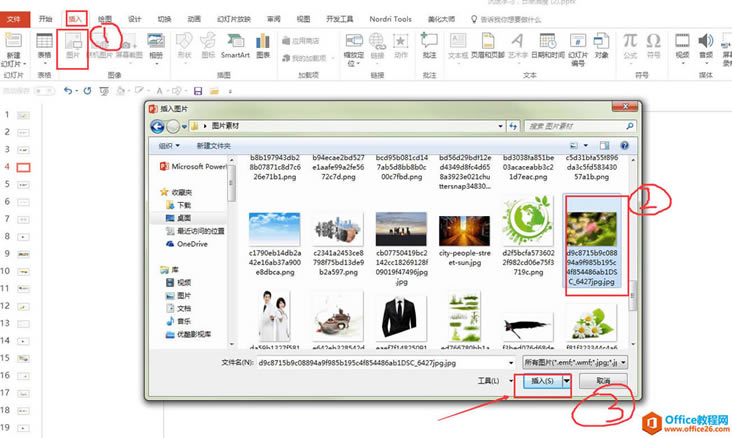Image resolution: width=732 pixels, height=438 pixels.
Task: Click the dialog folder search field
Action: (x=580, y=126)
